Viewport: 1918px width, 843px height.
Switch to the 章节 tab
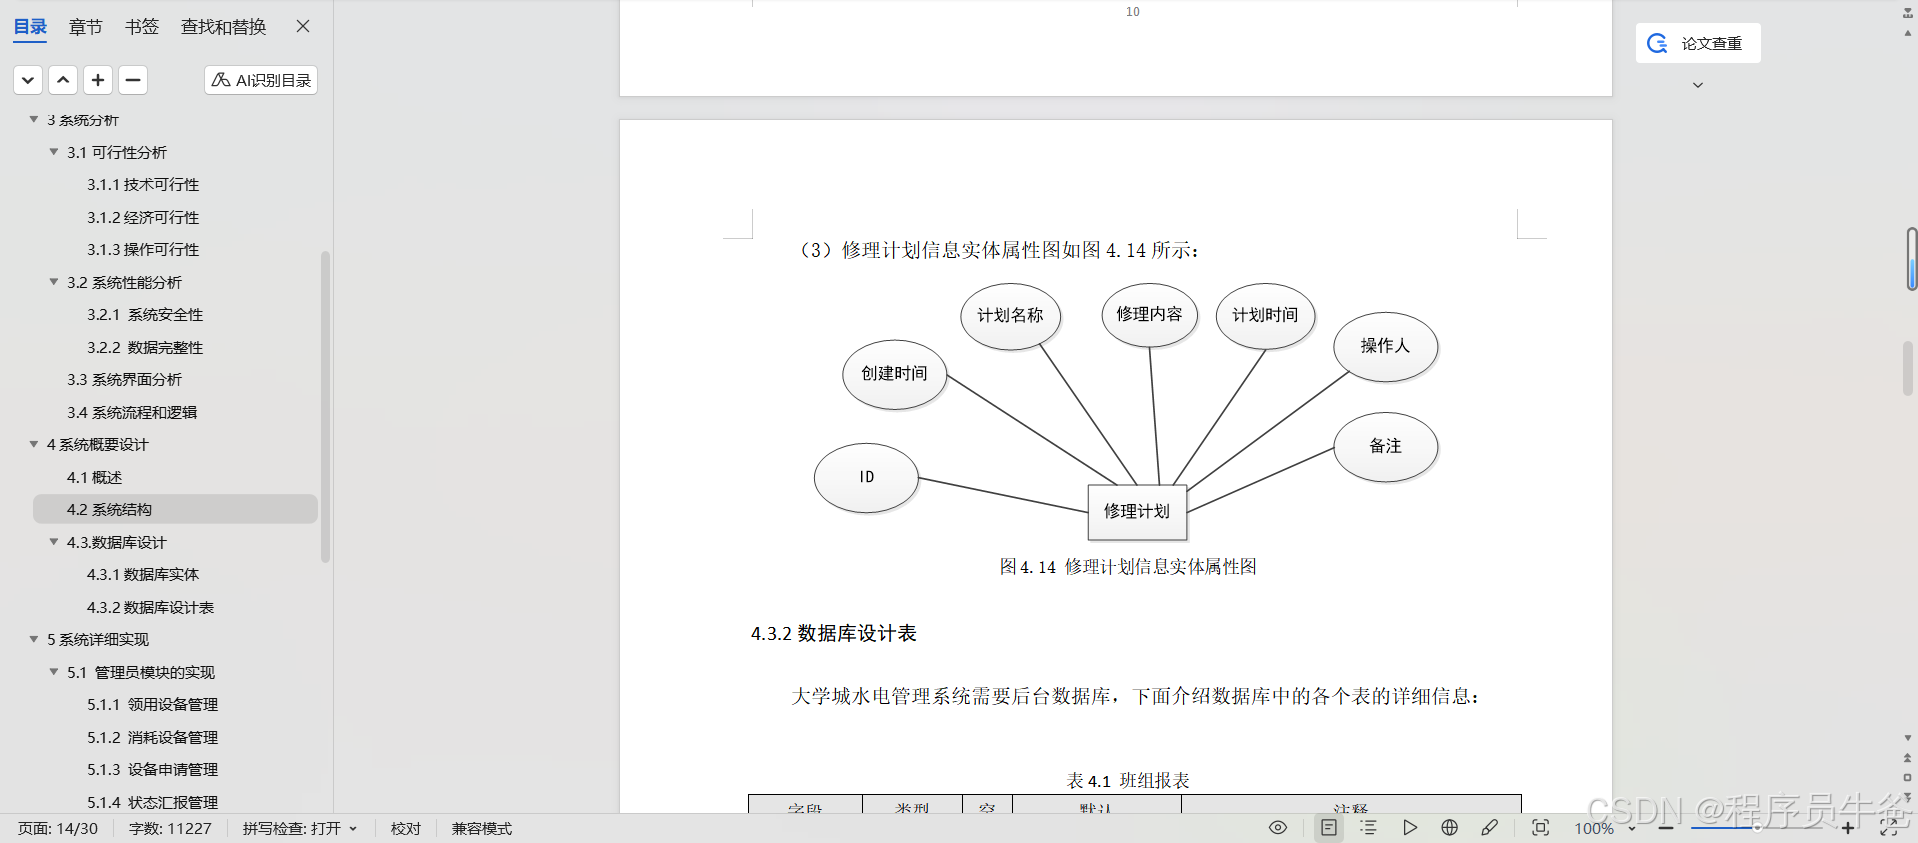click(x=86, y=27)
